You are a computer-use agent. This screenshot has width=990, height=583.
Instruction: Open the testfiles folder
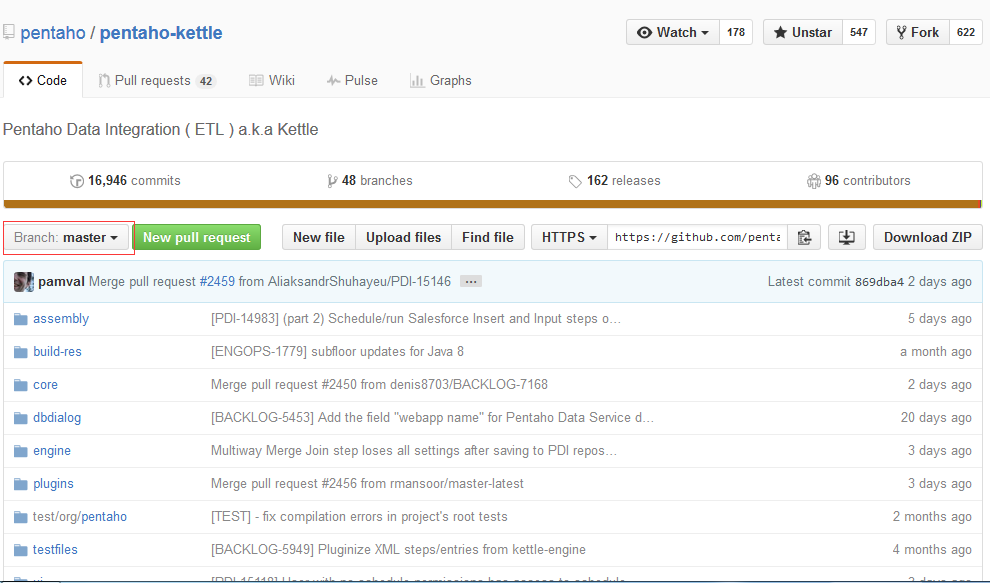pyautogui.click(x=55, y=550)
